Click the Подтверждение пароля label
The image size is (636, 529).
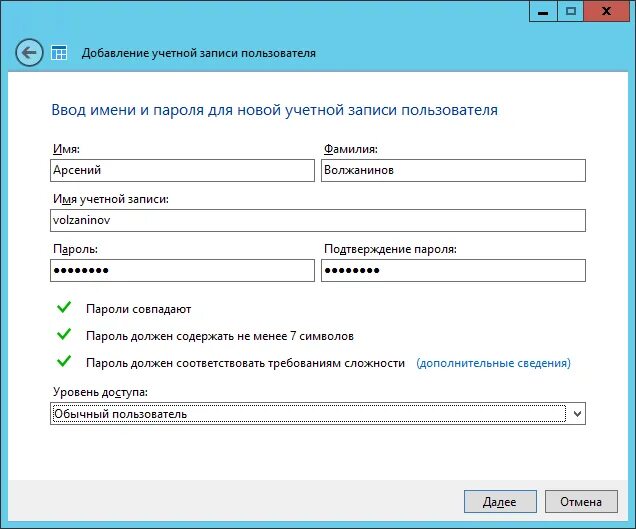390,249
